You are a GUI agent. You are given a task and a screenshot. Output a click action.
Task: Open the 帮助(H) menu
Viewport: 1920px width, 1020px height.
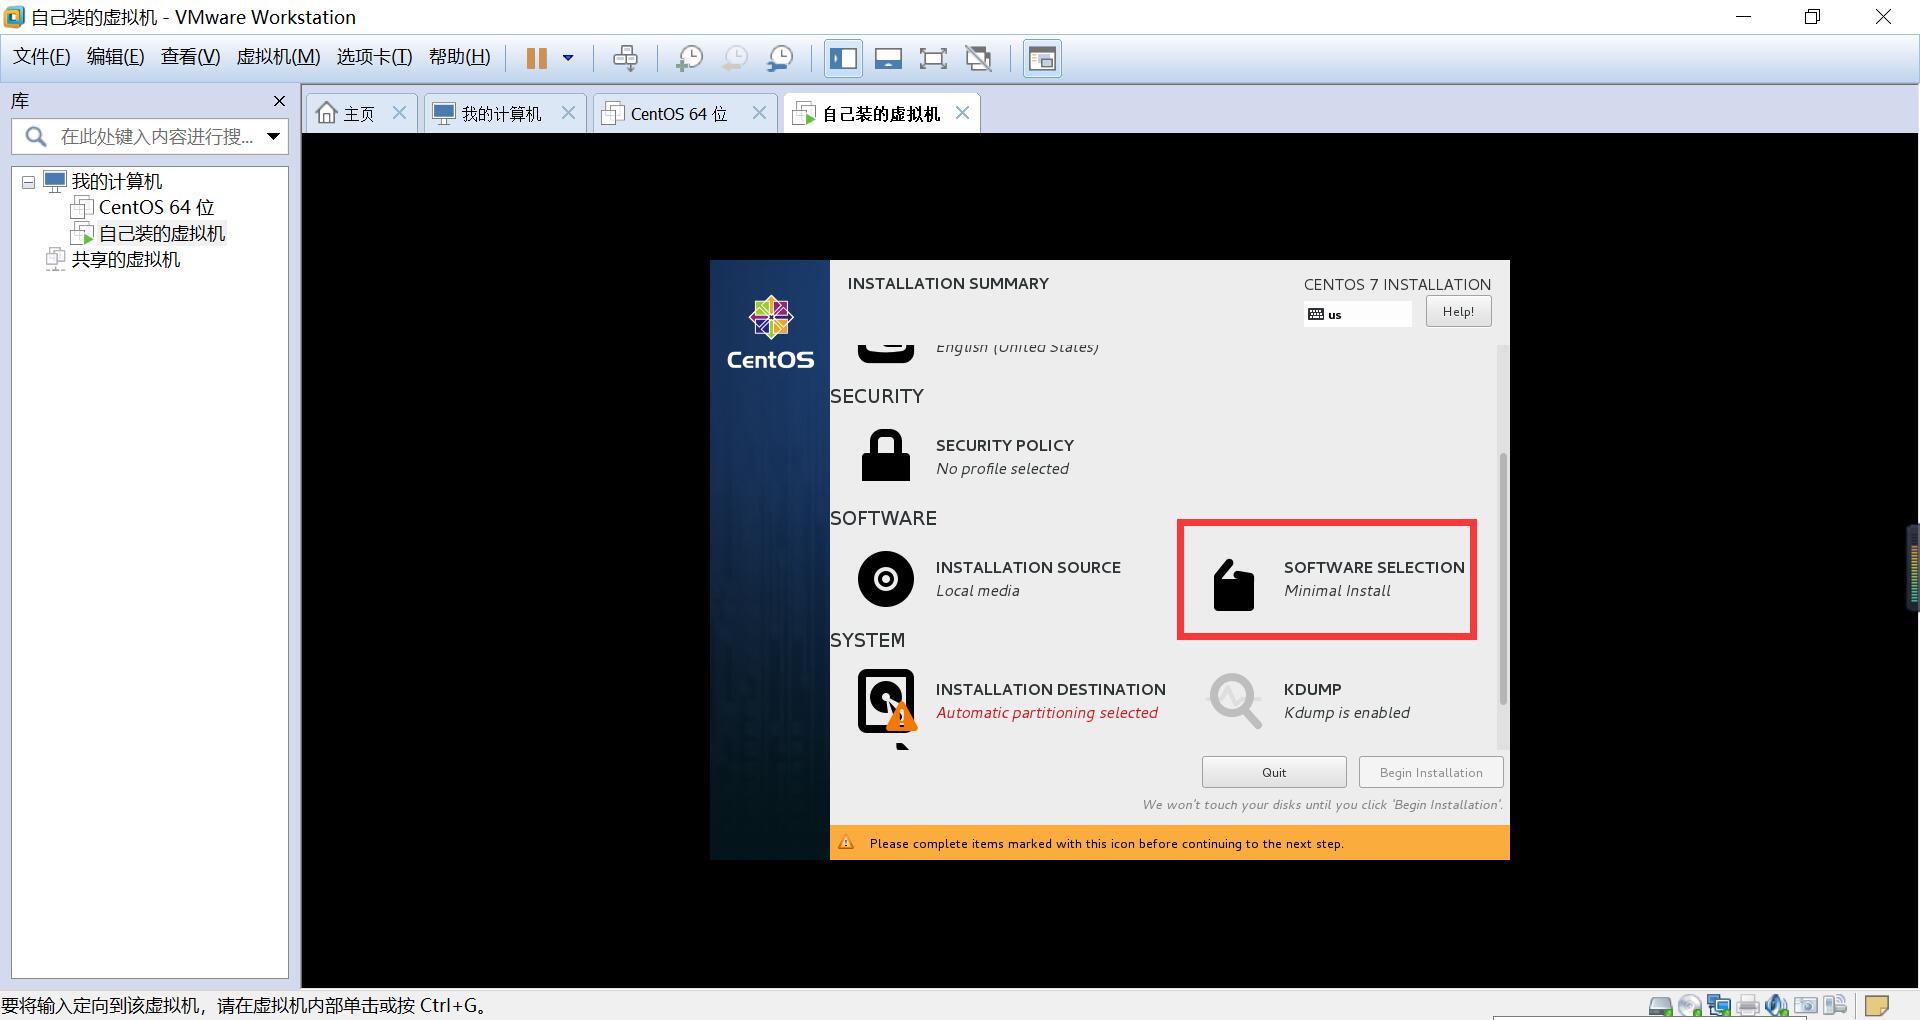click(x=459, y=57)
